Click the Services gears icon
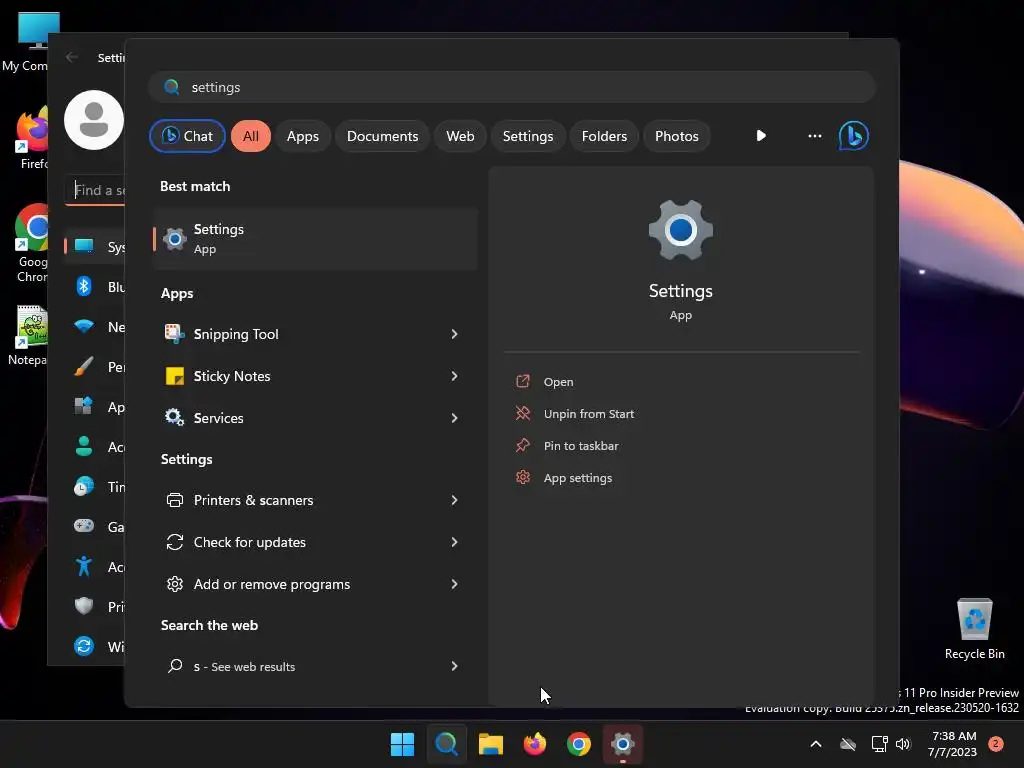Screen dimensions: 1024x768 174,417
